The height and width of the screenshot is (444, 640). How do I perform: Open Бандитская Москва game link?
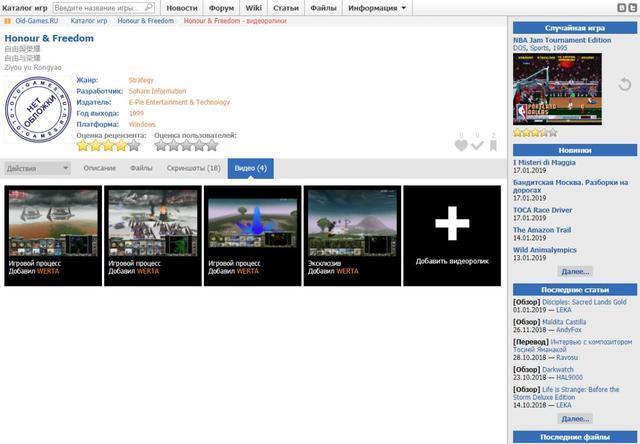coord(570,186)
